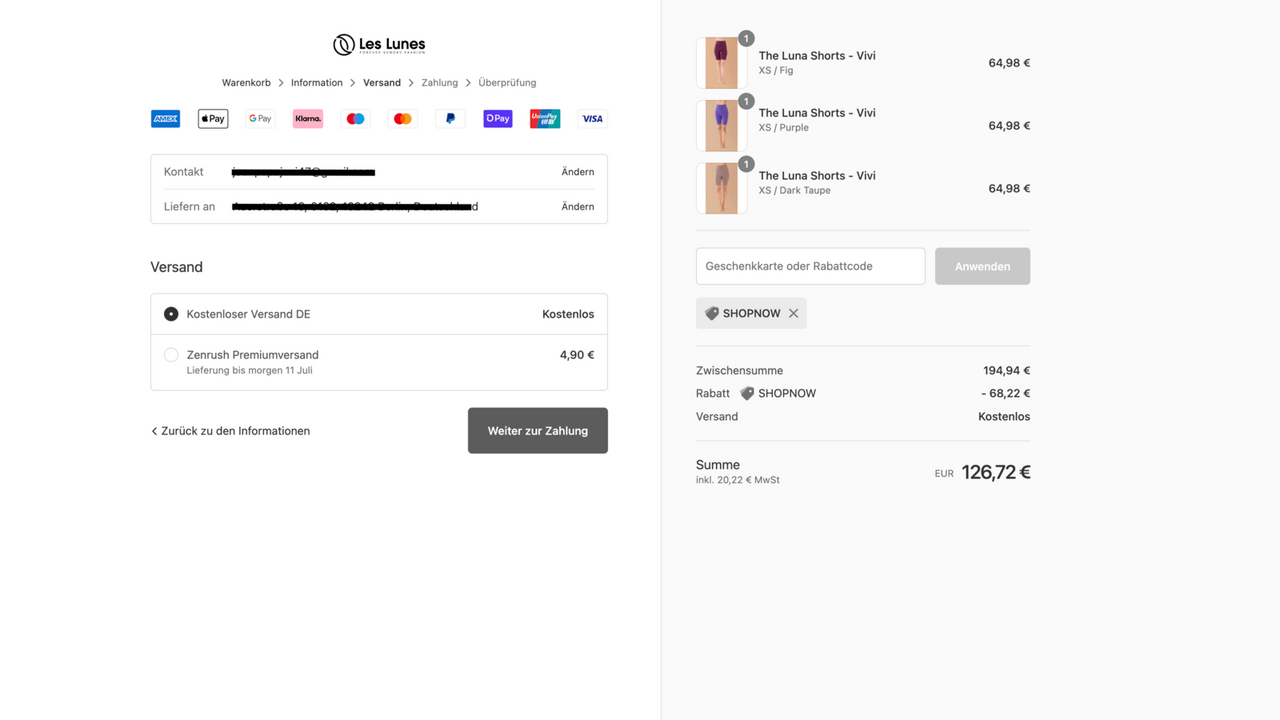Image resolution: width=1280 pixels, height=720 pixels.
Task: Open the Dark Taupe shorts thumbnail
Action: point(721,189)
